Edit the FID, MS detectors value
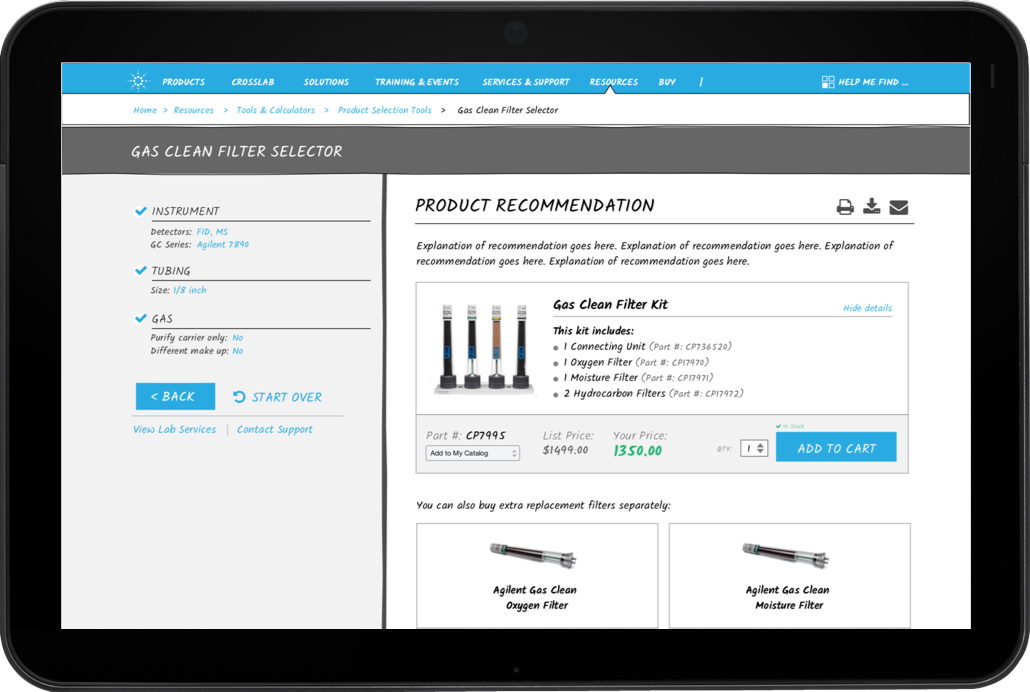 [x=212, y=232]
